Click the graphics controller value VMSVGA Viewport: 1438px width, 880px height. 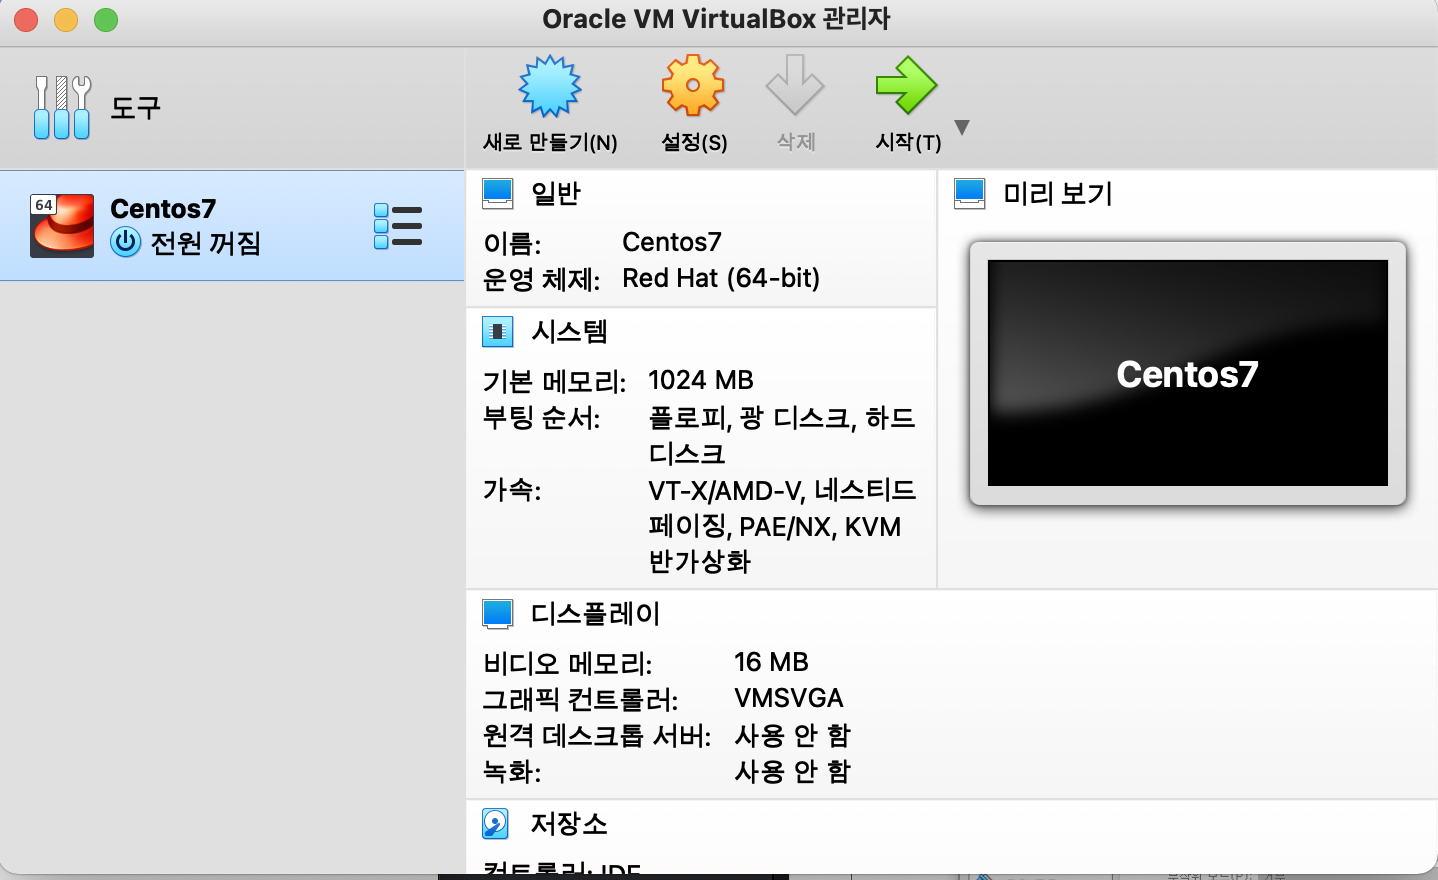click(x=789, y=698)
